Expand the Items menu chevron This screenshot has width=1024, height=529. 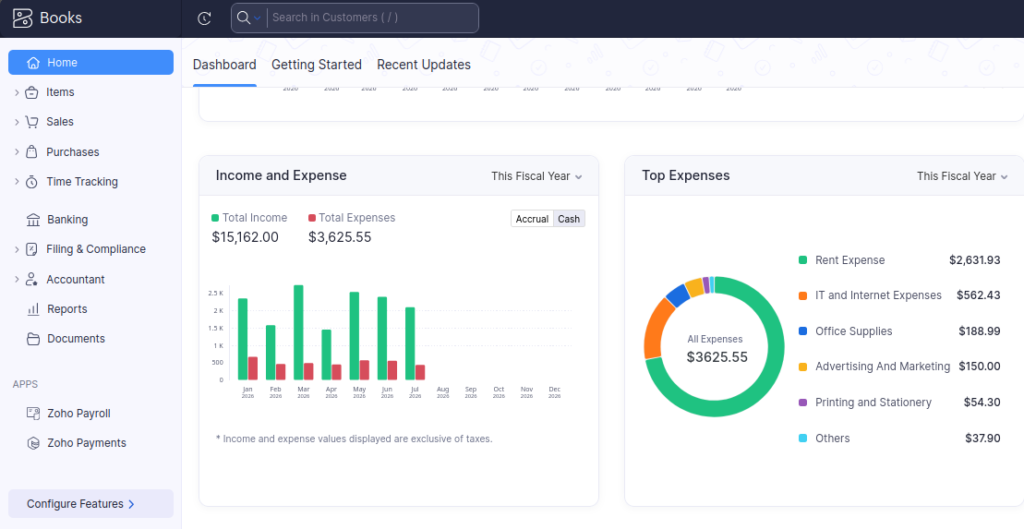tap(16, 93)
